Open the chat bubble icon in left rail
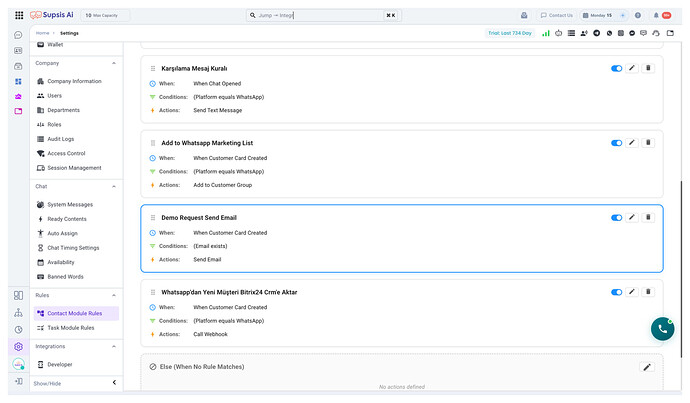This screenshot has height=403, width=690. click(18, 35)
